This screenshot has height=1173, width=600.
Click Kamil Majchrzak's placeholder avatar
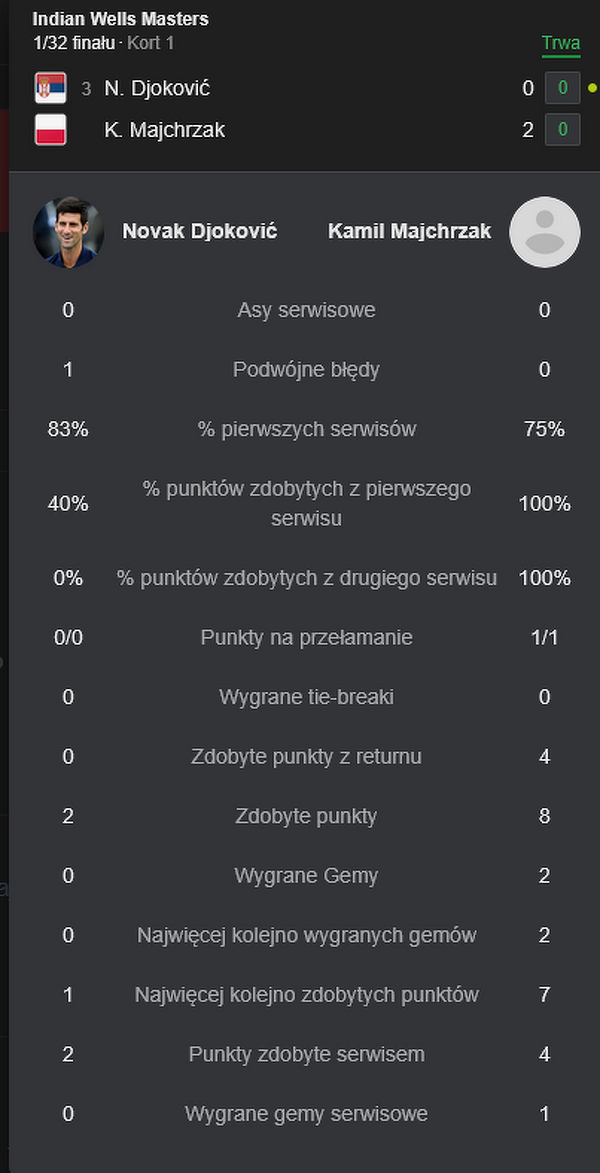pyautogui.click(x=544, y=232)
